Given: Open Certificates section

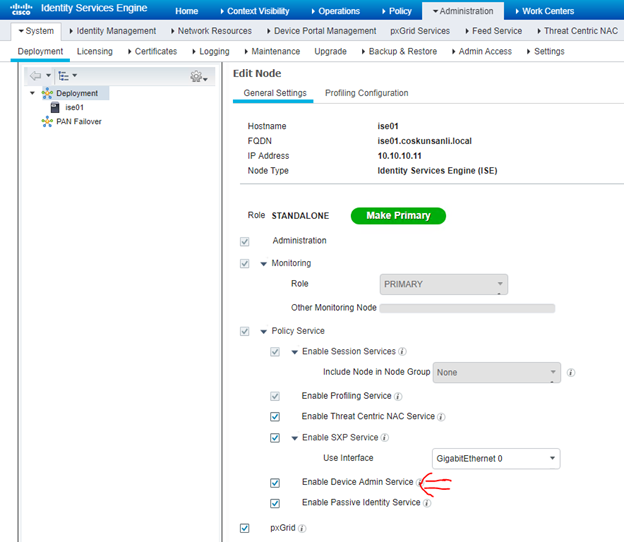Looking at the screenshot, I should point(152,51).
